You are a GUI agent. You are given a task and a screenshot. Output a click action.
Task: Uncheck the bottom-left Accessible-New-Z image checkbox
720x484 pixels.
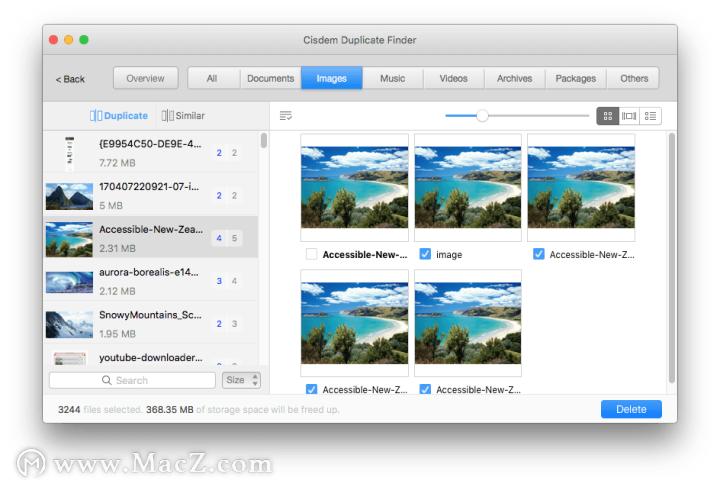tap(311, 389)
